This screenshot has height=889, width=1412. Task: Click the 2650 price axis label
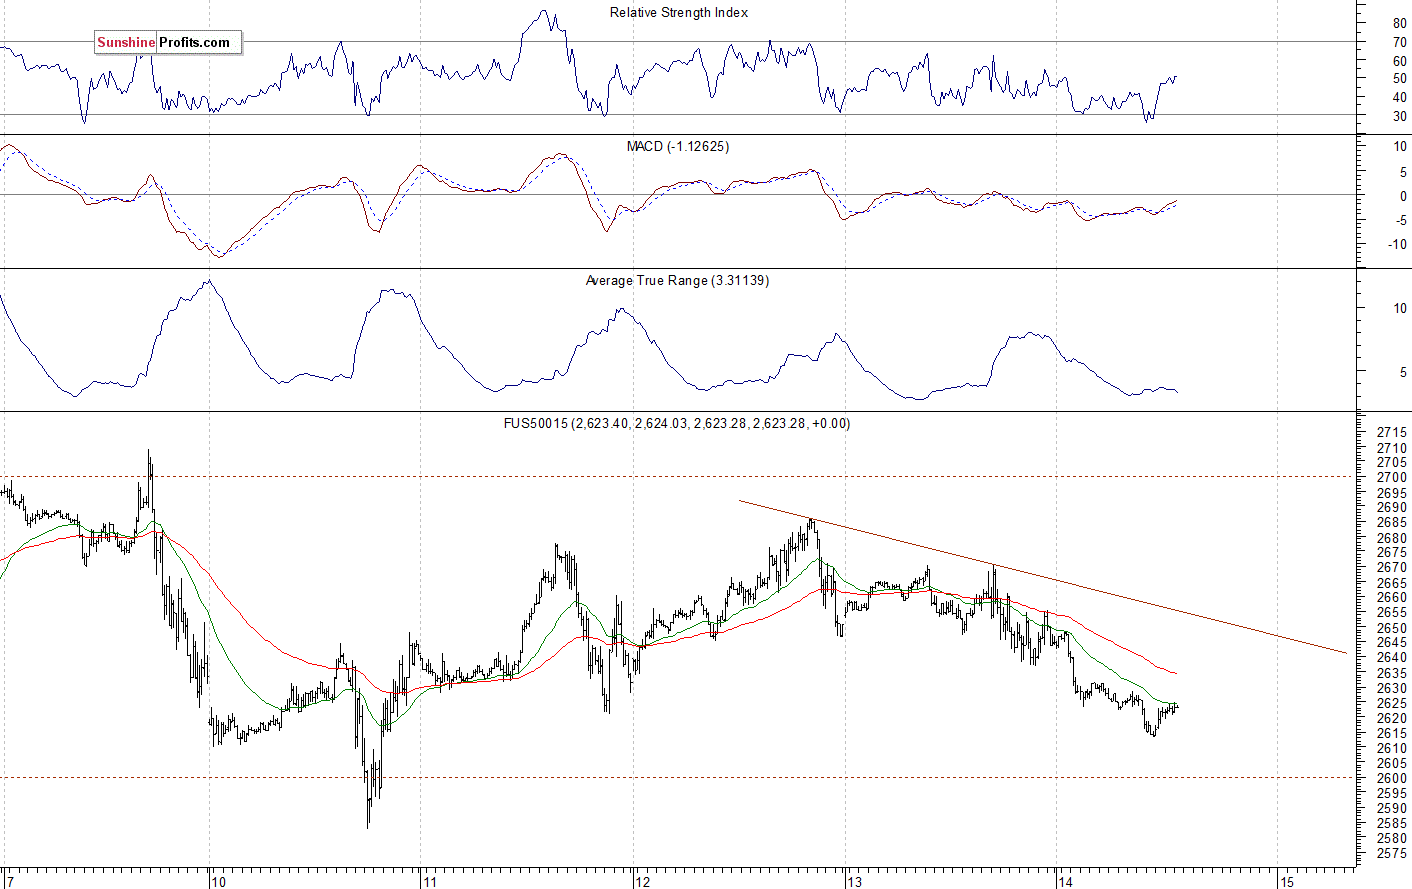[x=1392, y=628]
